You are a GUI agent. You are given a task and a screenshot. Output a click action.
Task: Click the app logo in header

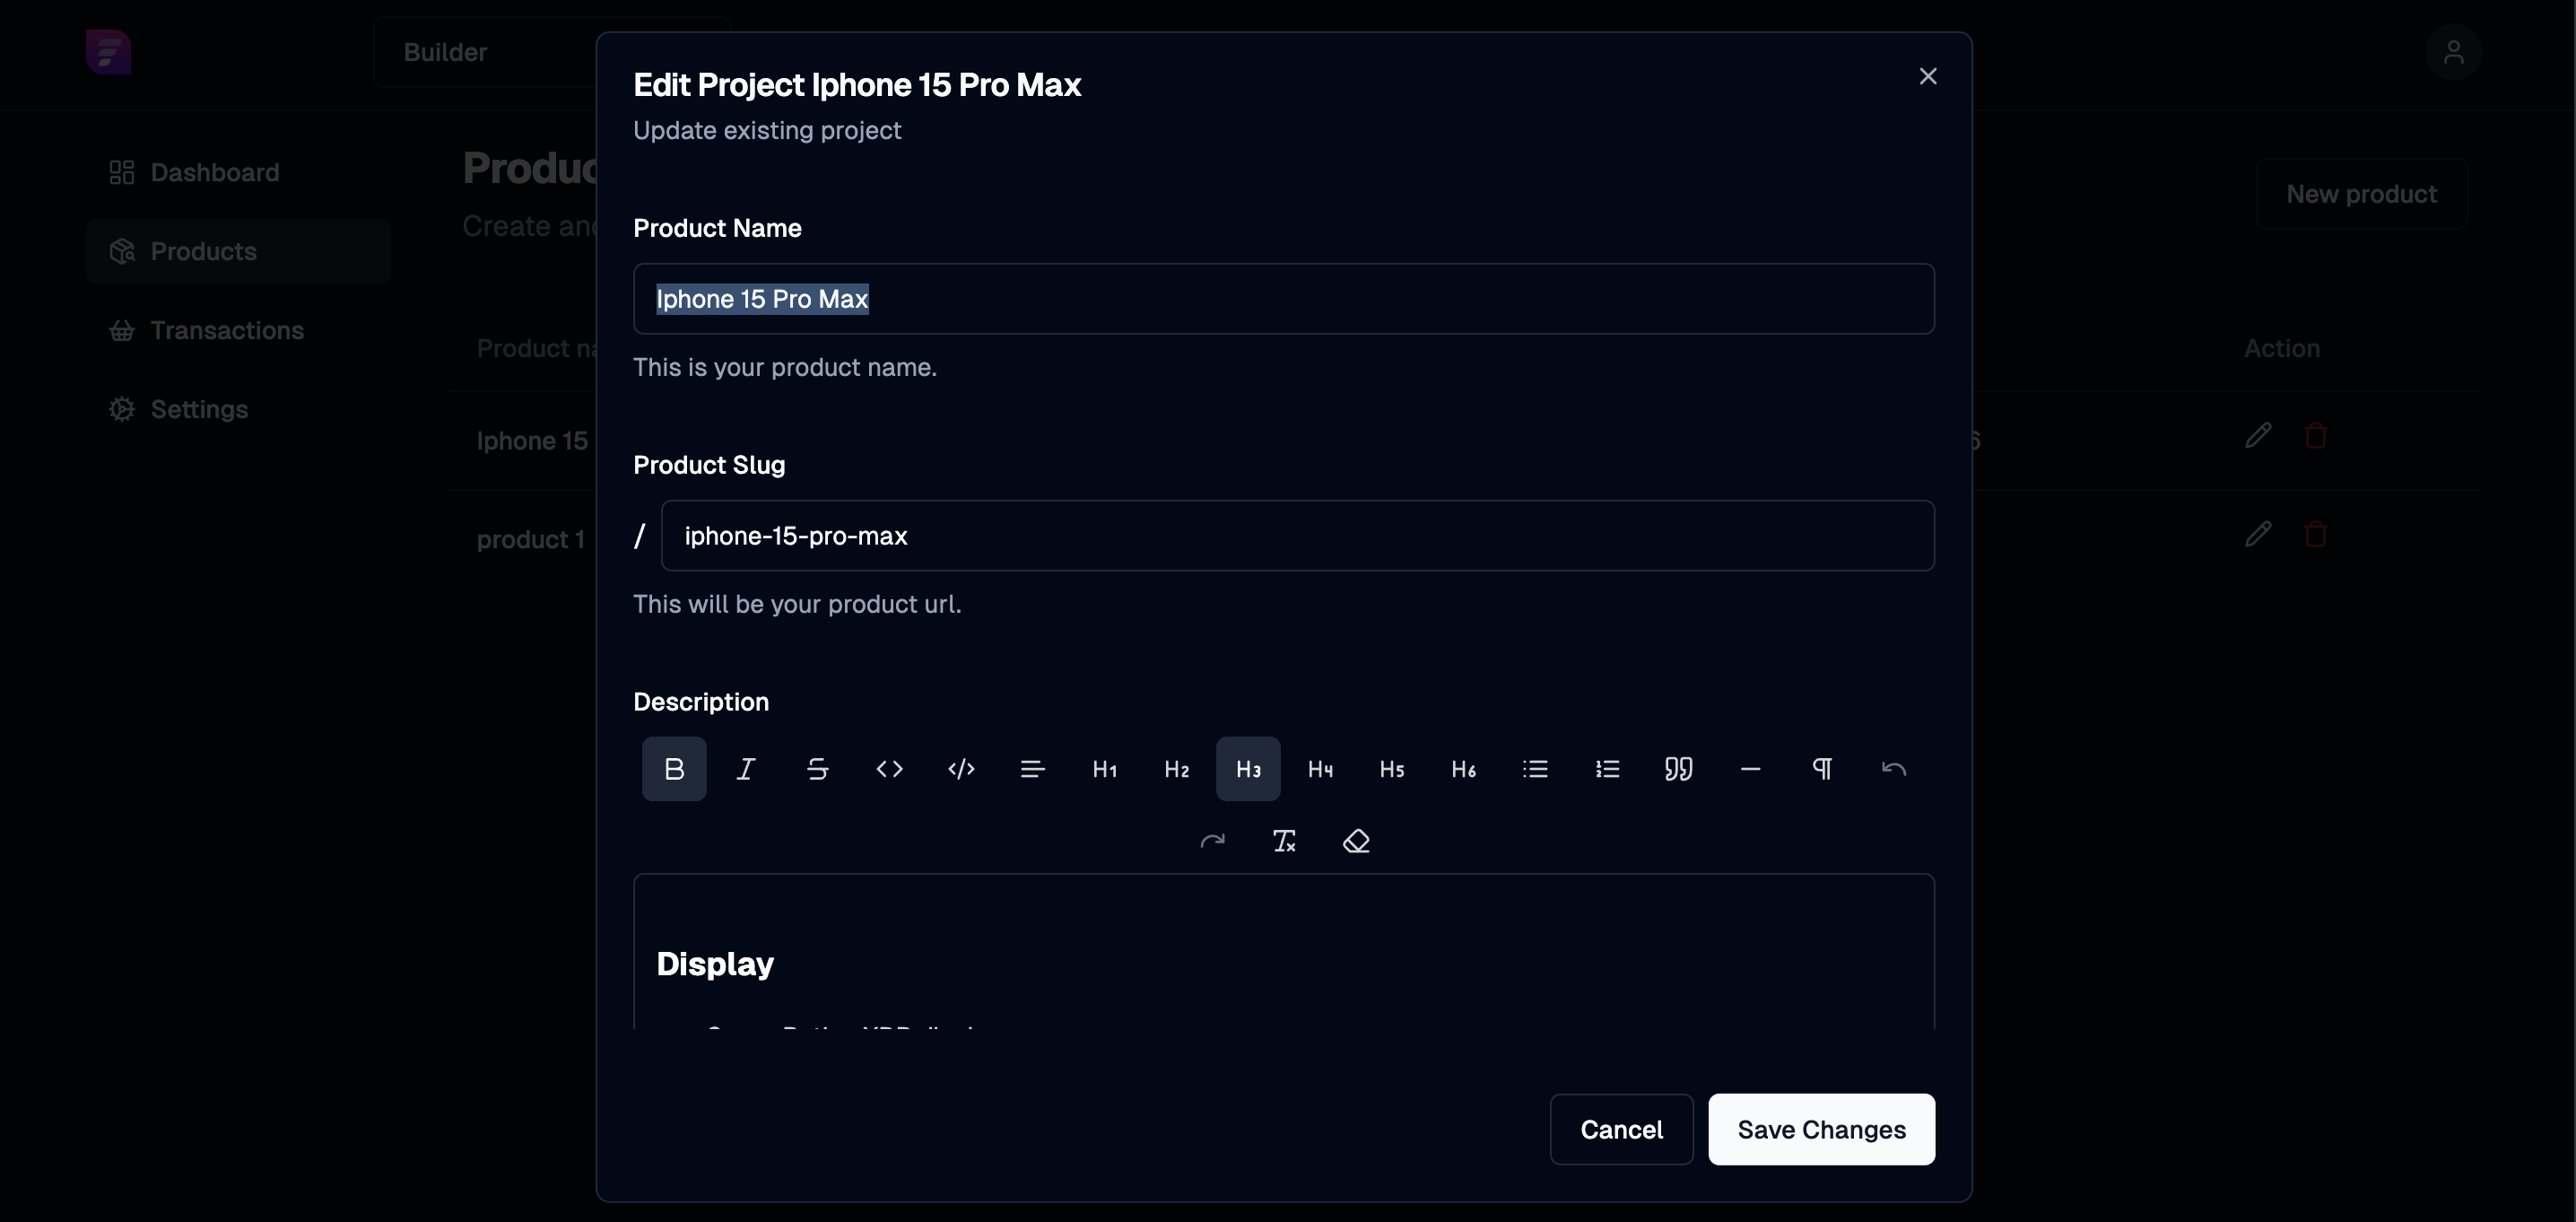click(x=108, y=52)
